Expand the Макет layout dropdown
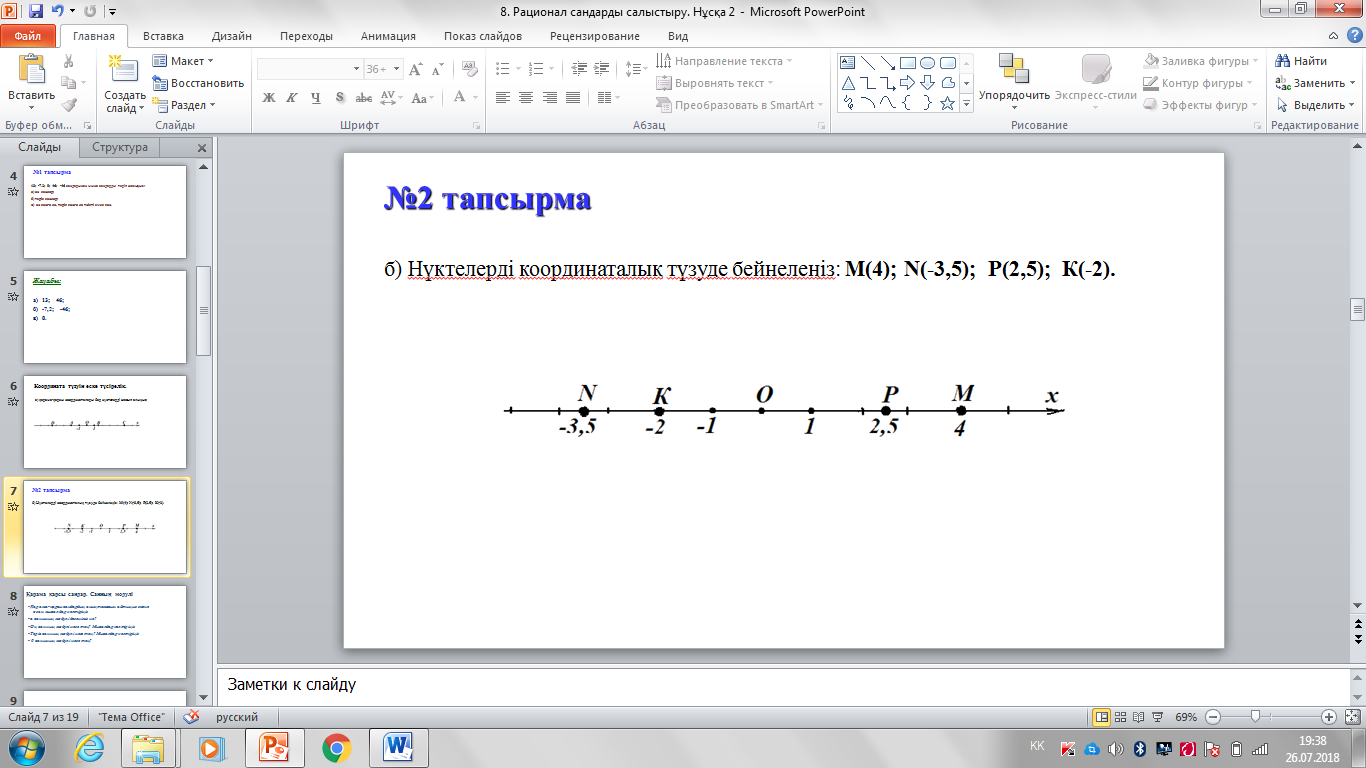Screen dimensions: 1366x768 click(186, 61)
